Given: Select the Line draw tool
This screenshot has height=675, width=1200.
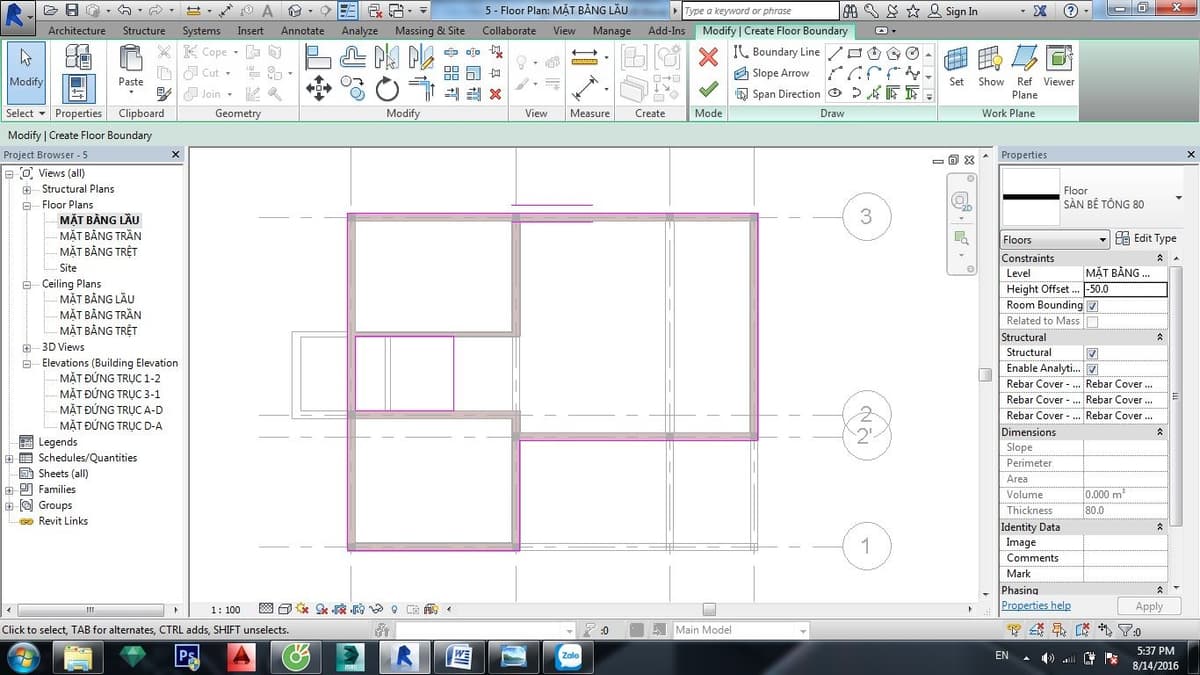Looking at the screenshot, I should (835, 53).
